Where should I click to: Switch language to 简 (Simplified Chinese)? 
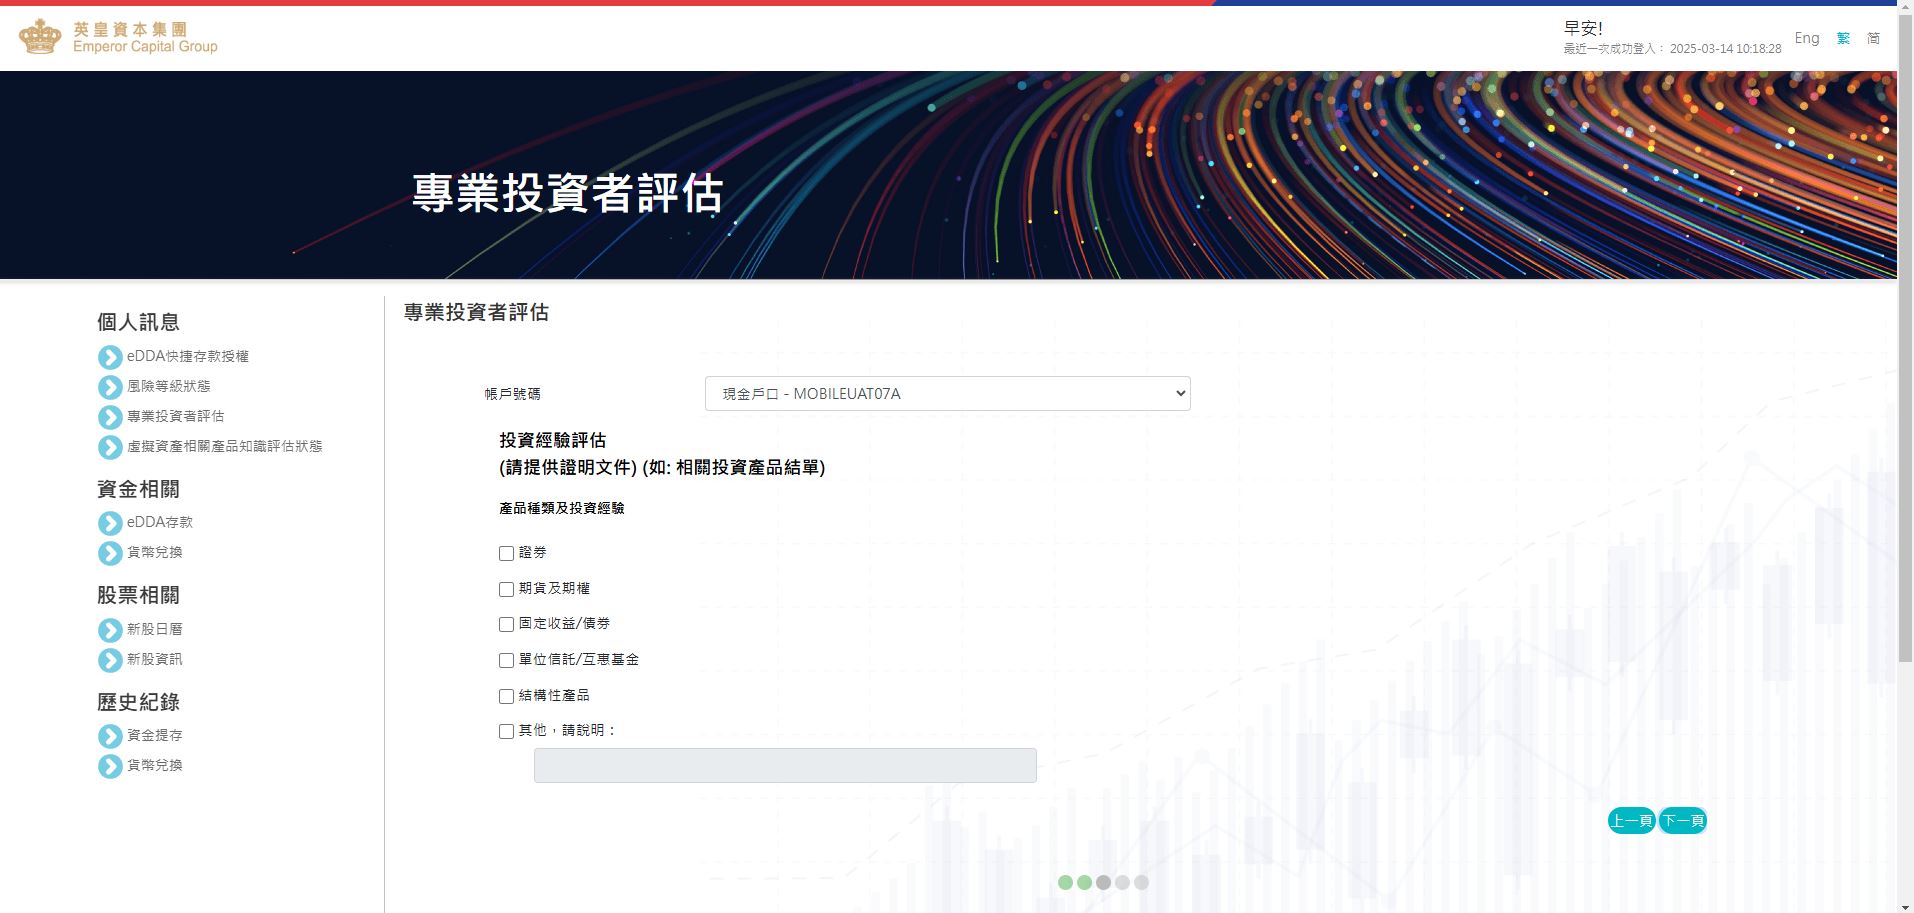click(1873, 38)
